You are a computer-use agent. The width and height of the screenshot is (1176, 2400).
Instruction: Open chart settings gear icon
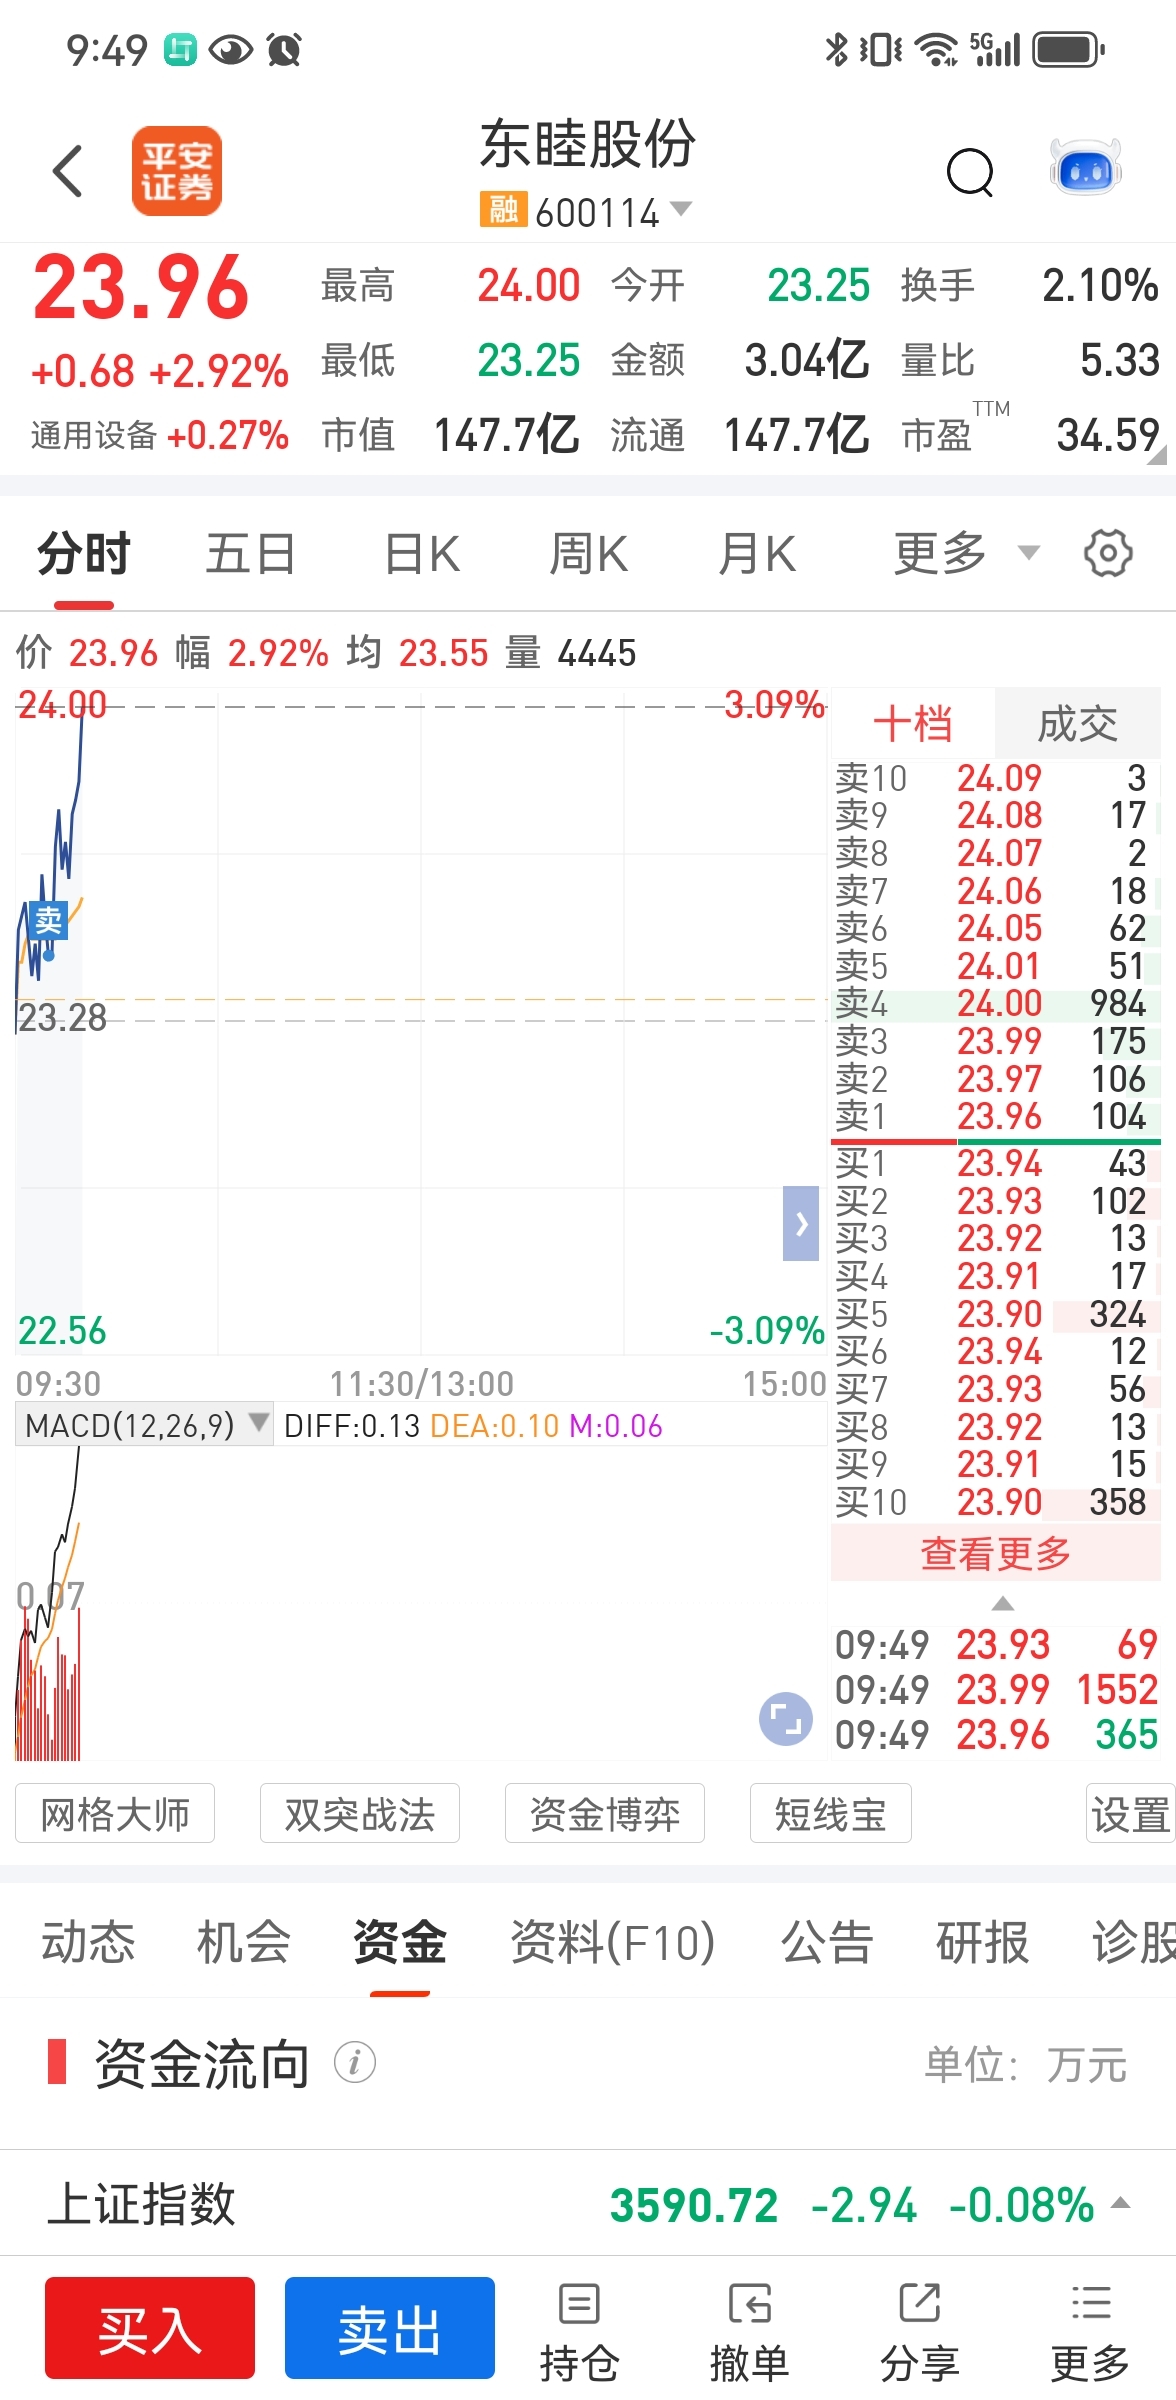click(x=1108, y=553)
